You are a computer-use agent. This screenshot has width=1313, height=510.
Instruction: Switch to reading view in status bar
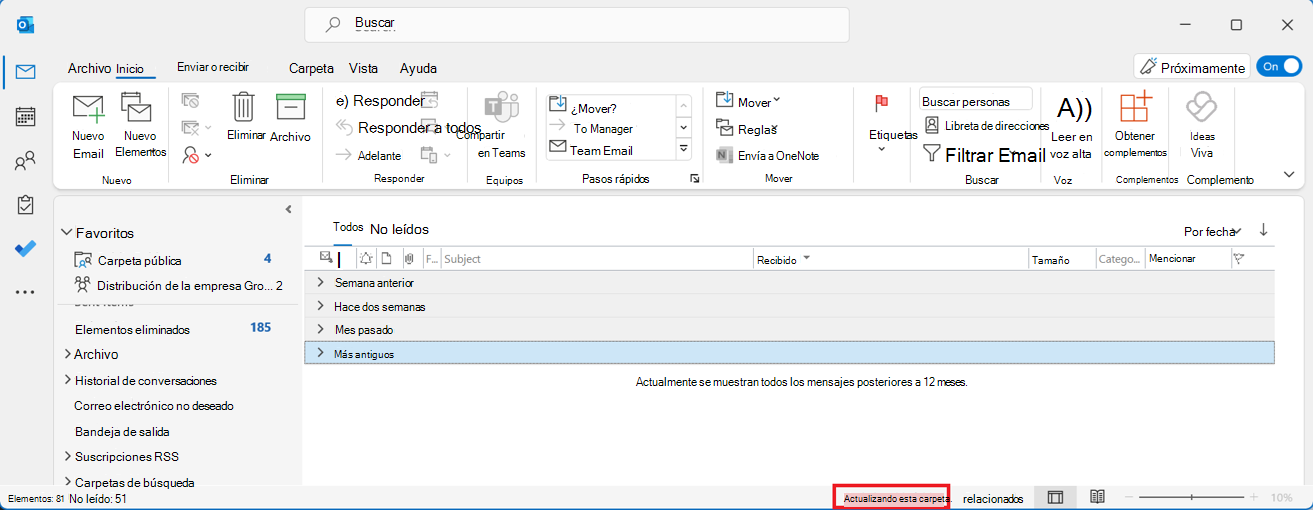pos(1097,497)
